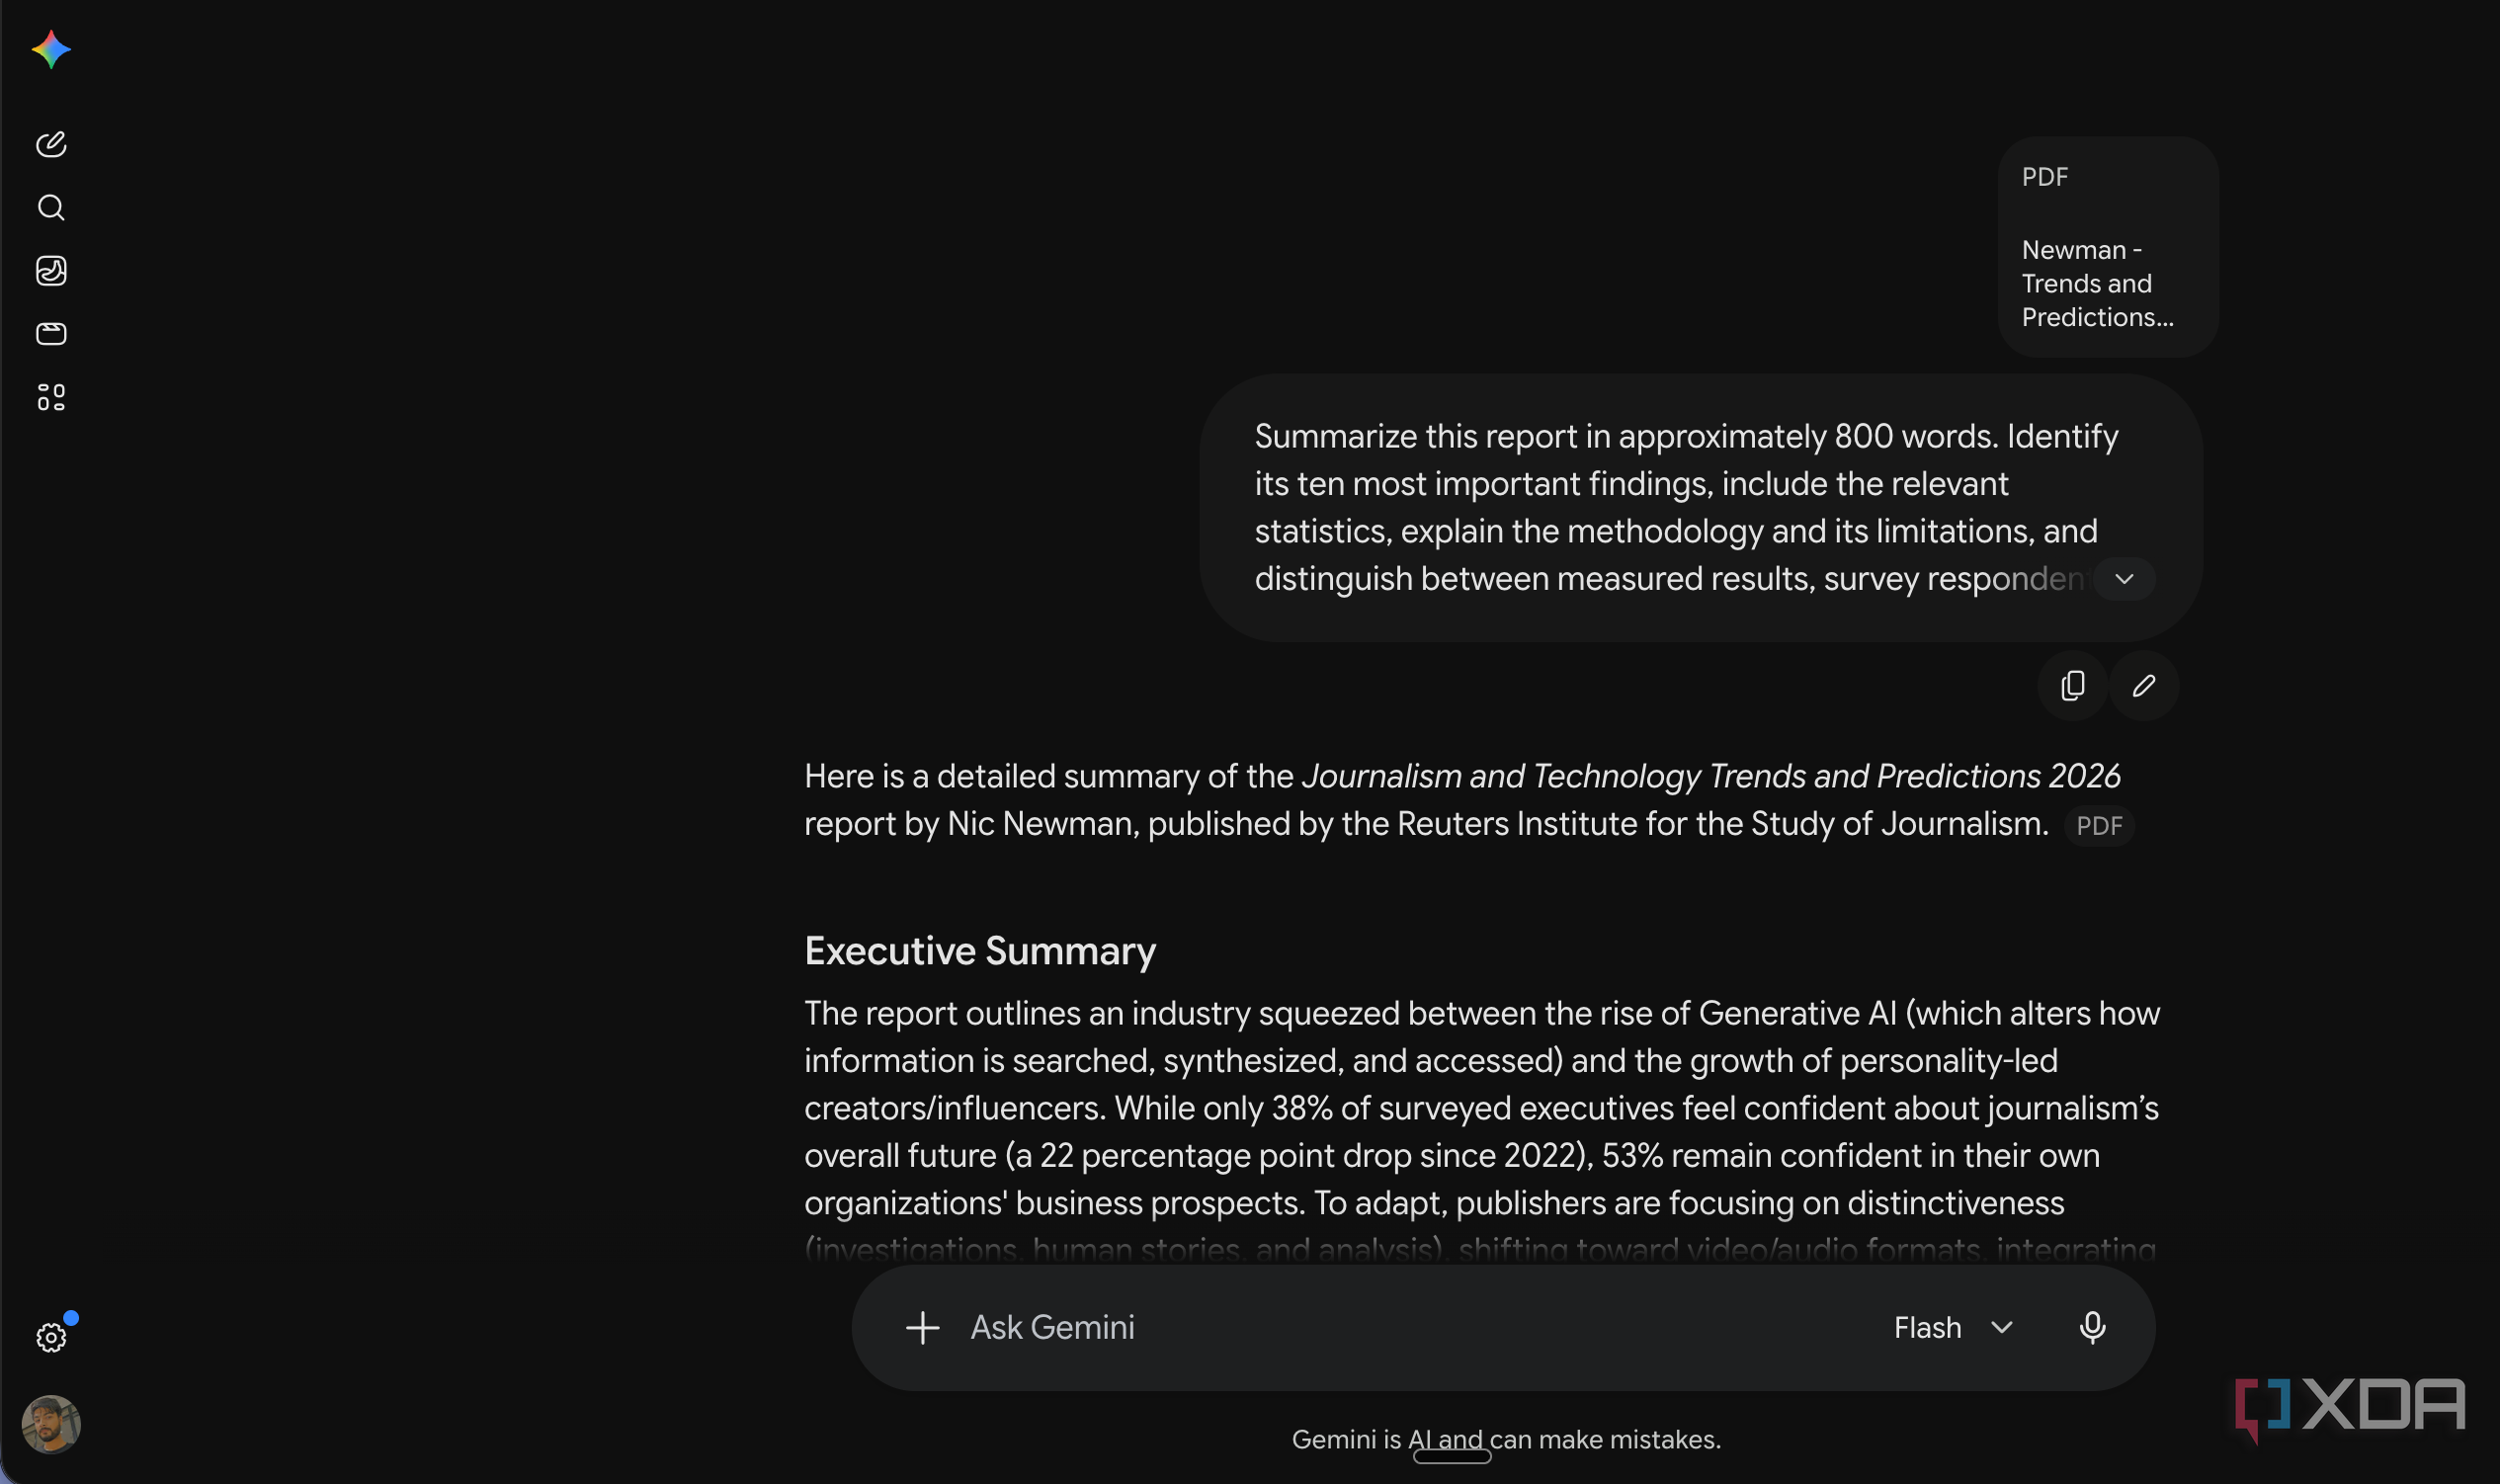Open the video clapperboard sidebar icon
The height and width of the screenshot is (1484, 2500).
tap(51, 333)
